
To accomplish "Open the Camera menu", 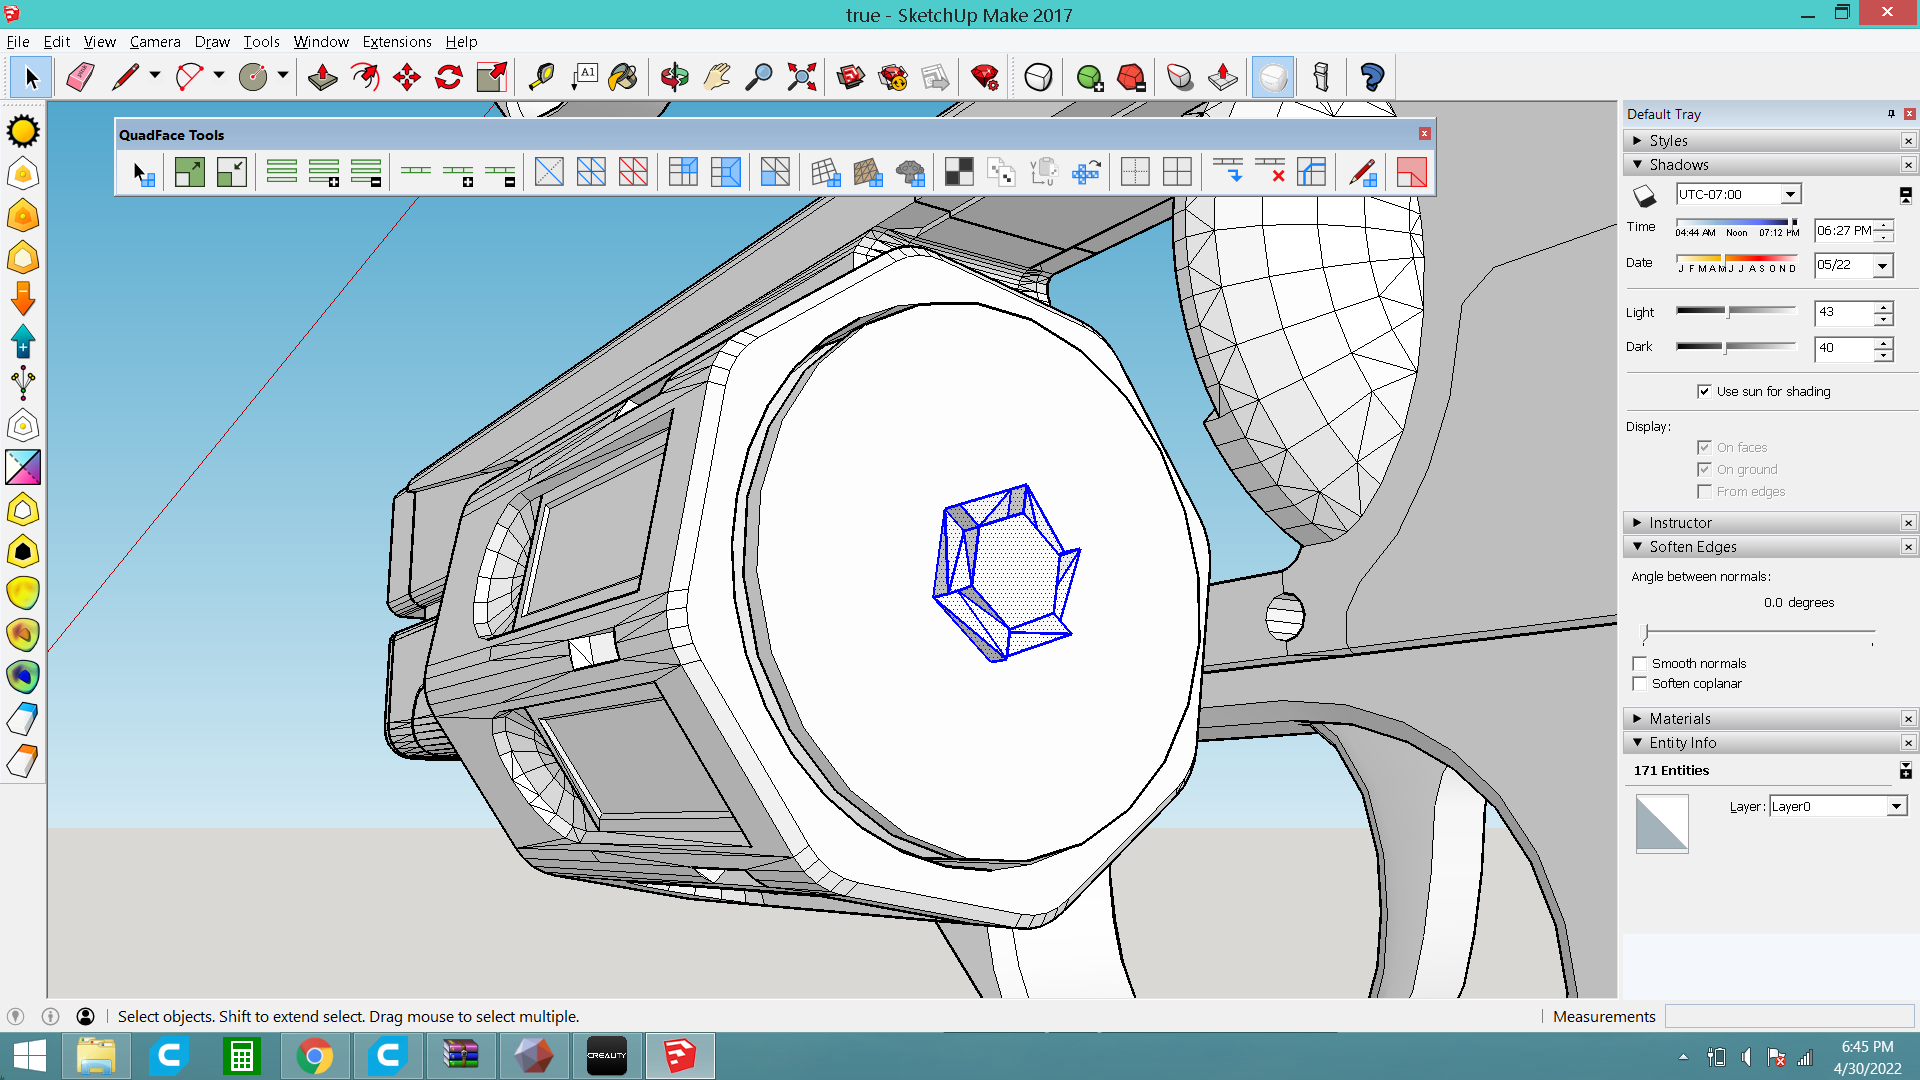I will tap(154, 42).
